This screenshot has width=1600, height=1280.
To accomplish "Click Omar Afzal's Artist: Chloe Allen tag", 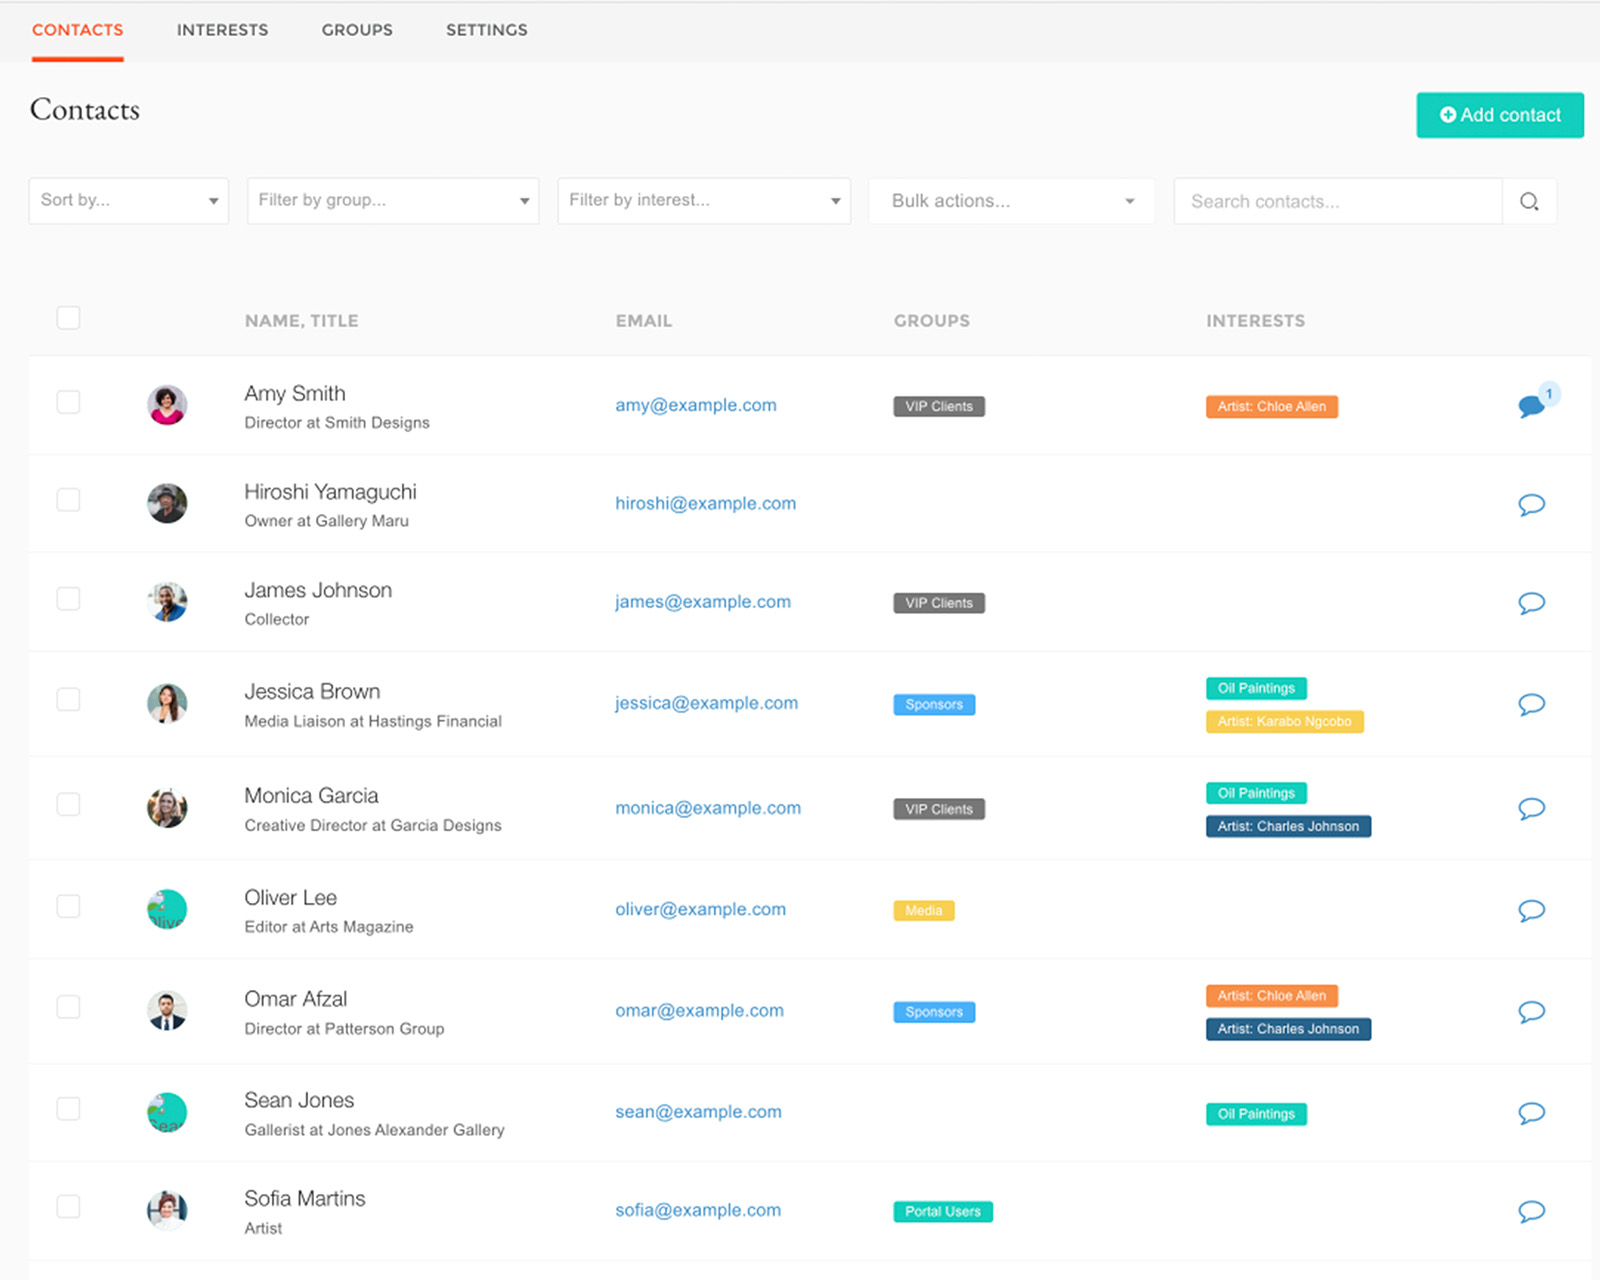I will click(1272, 996).
